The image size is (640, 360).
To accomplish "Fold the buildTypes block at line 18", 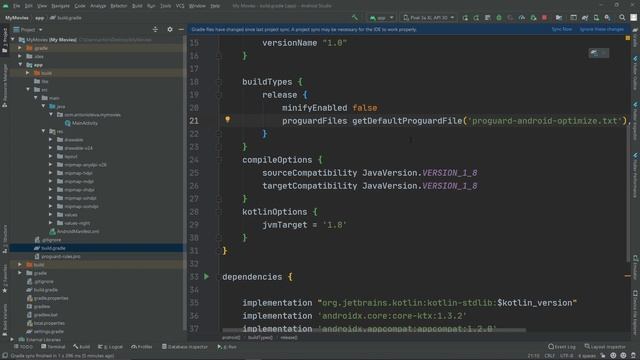I will click(x=219, y=82).
